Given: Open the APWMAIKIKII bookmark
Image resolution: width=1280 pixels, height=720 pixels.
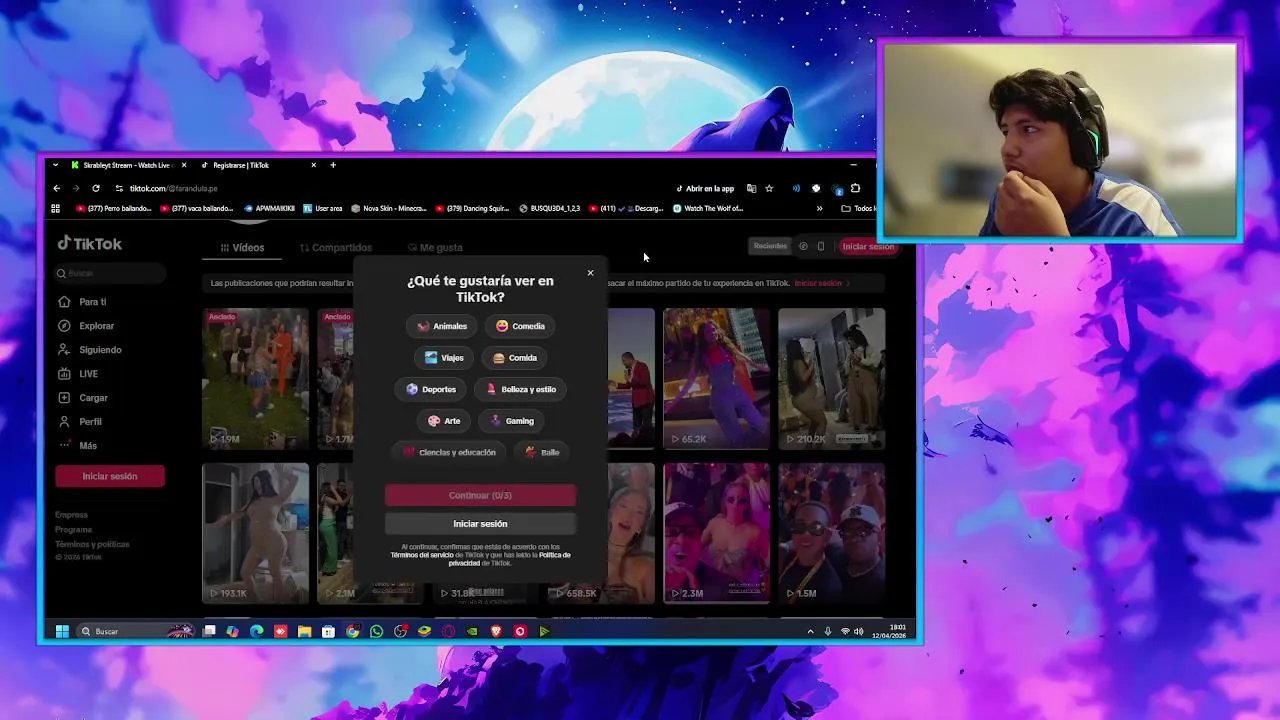Looking at the screenshot, I should tap(269, 209).
